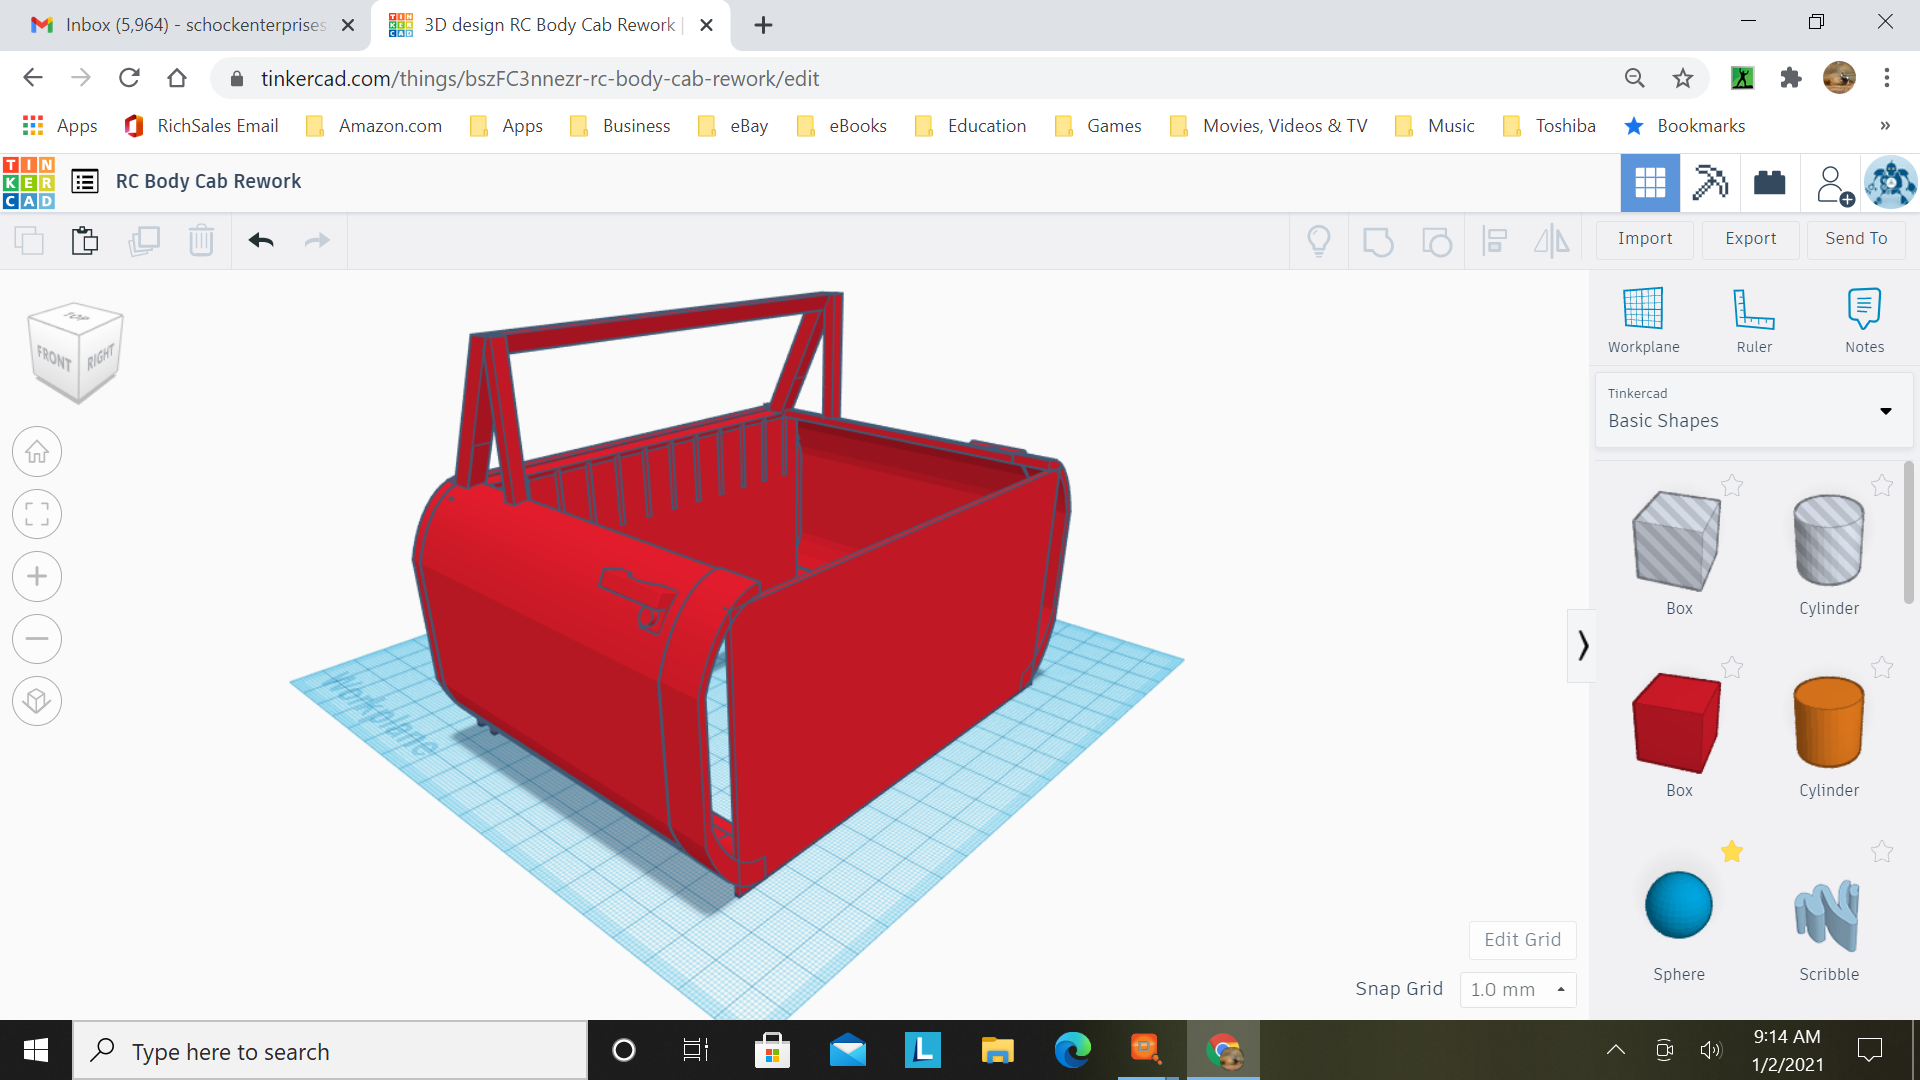
Task: Unfavorite the Sphere shape star
Action: point(1732,852)
